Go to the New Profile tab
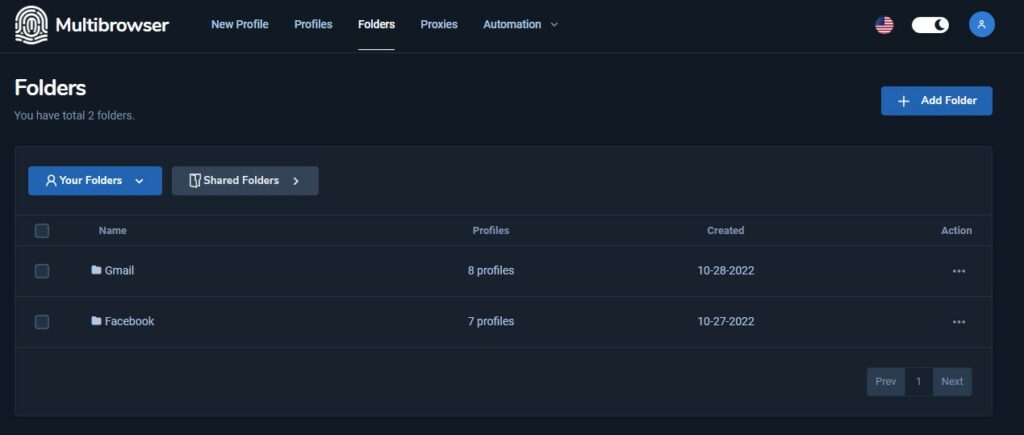The width and height of the screenshot is (1024, 435). [240, 24]
